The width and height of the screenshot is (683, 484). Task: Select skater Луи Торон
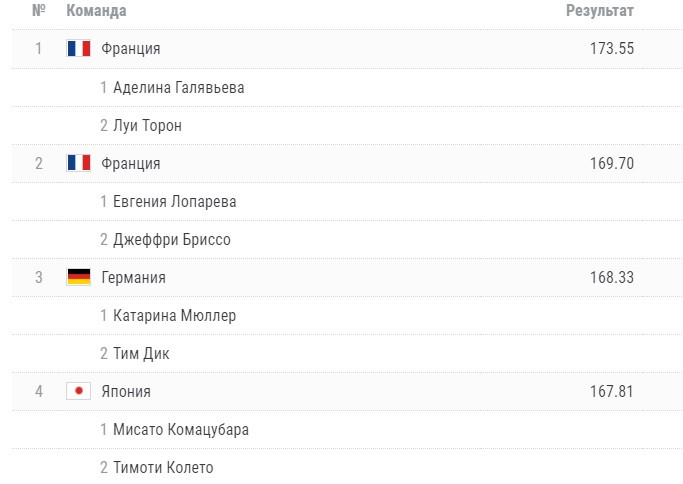coord(147,125)
